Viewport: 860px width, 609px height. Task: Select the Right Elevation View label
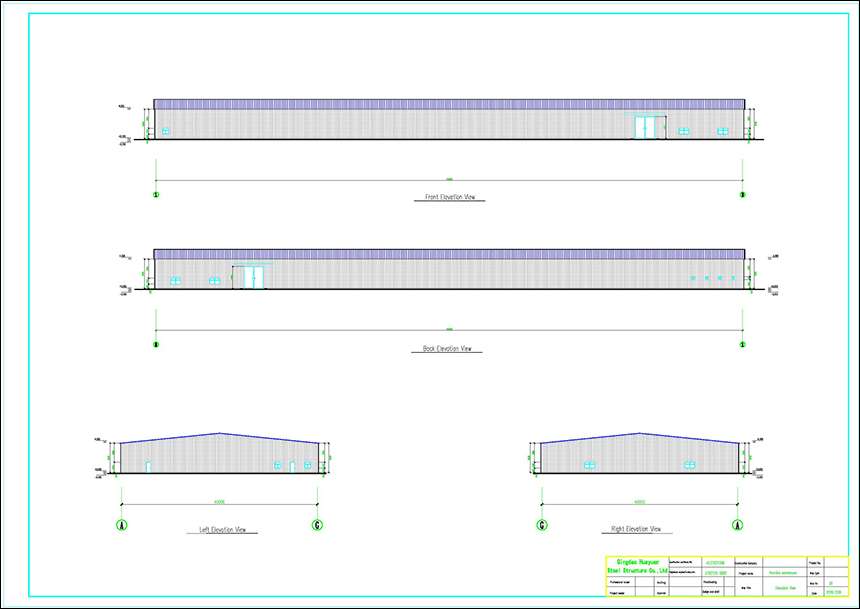click(635, 529)
